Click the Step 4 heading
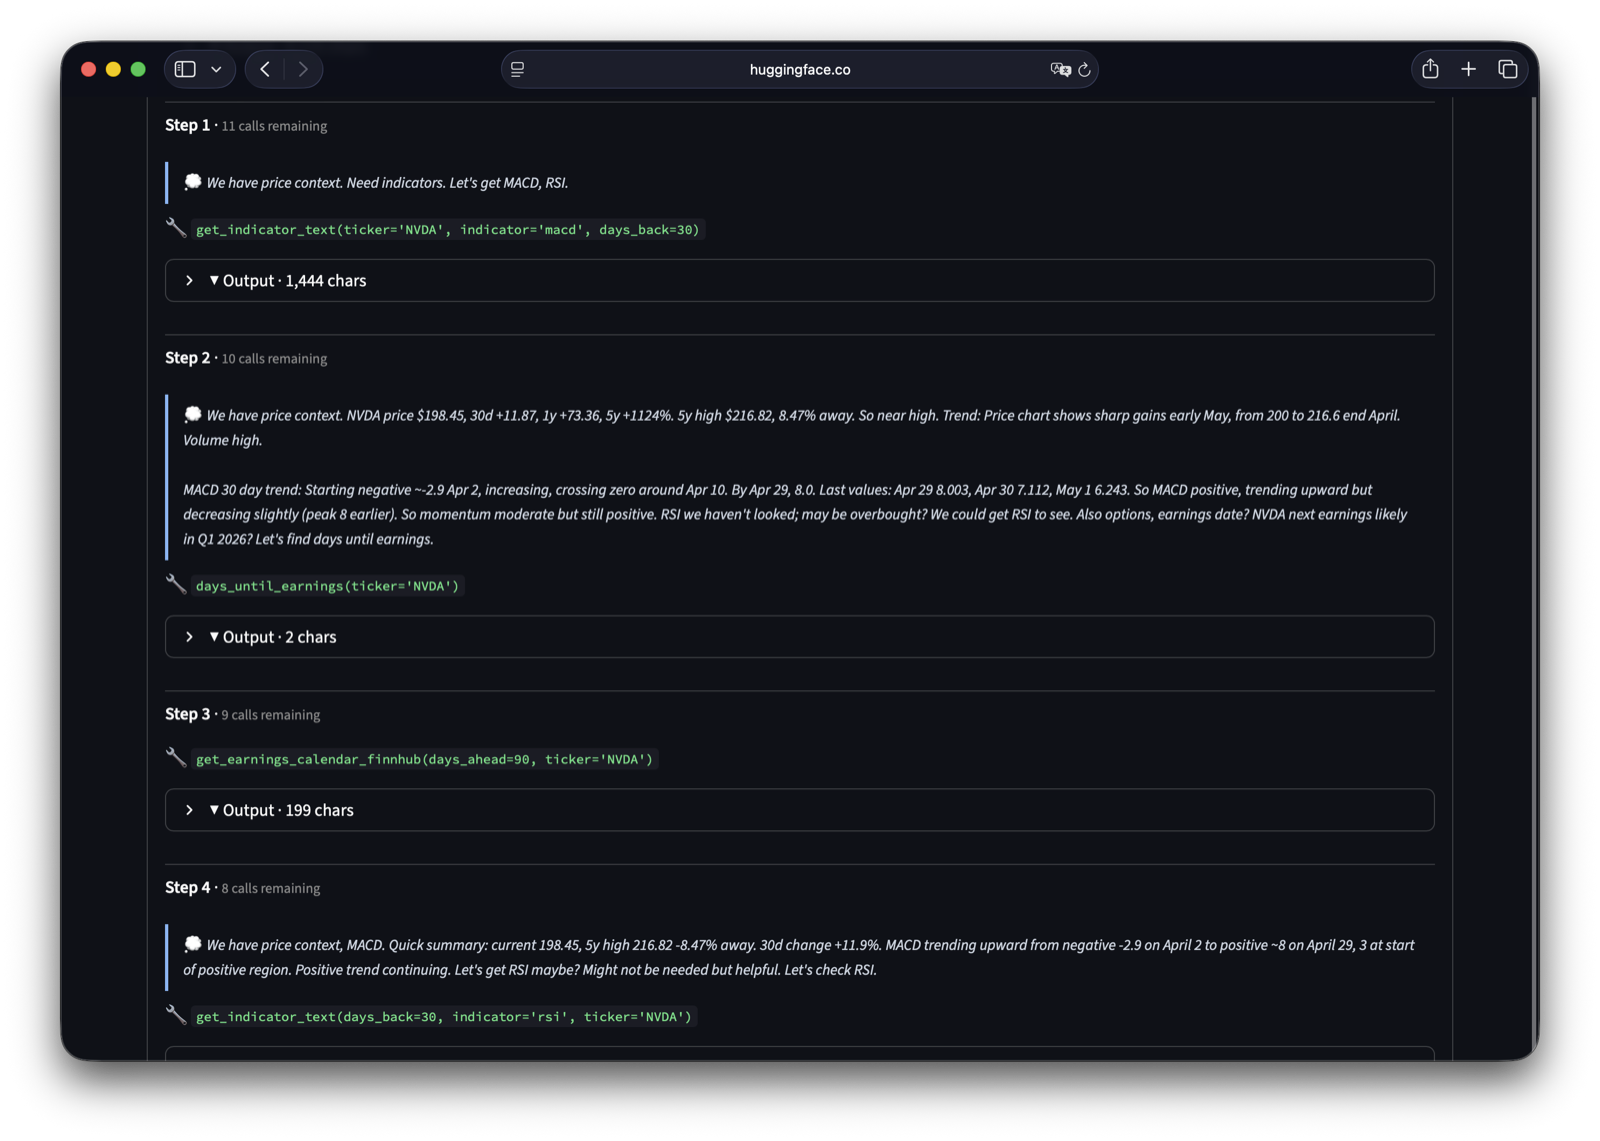The image size is (1600, 1141). (188, 888)
